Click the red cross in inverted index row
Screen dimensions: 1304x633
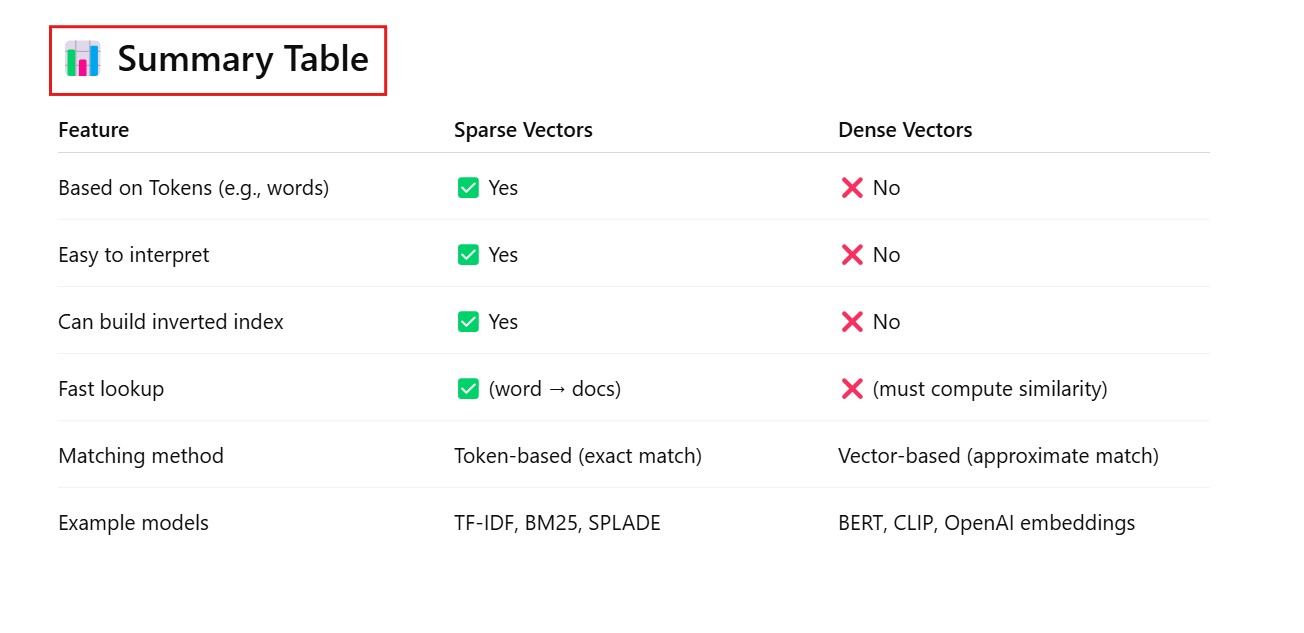coord(852,322)
